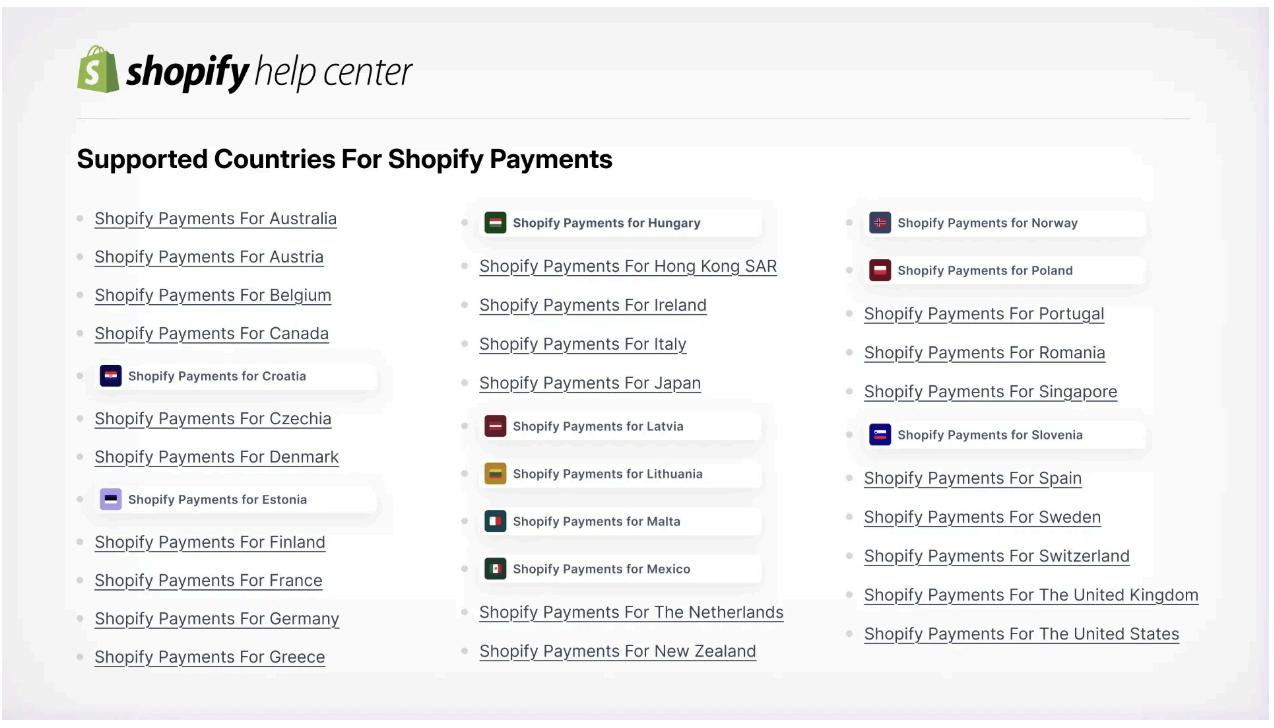Click the Croatia flag icon
The image size is (1274, 728).
coord(111,376)
